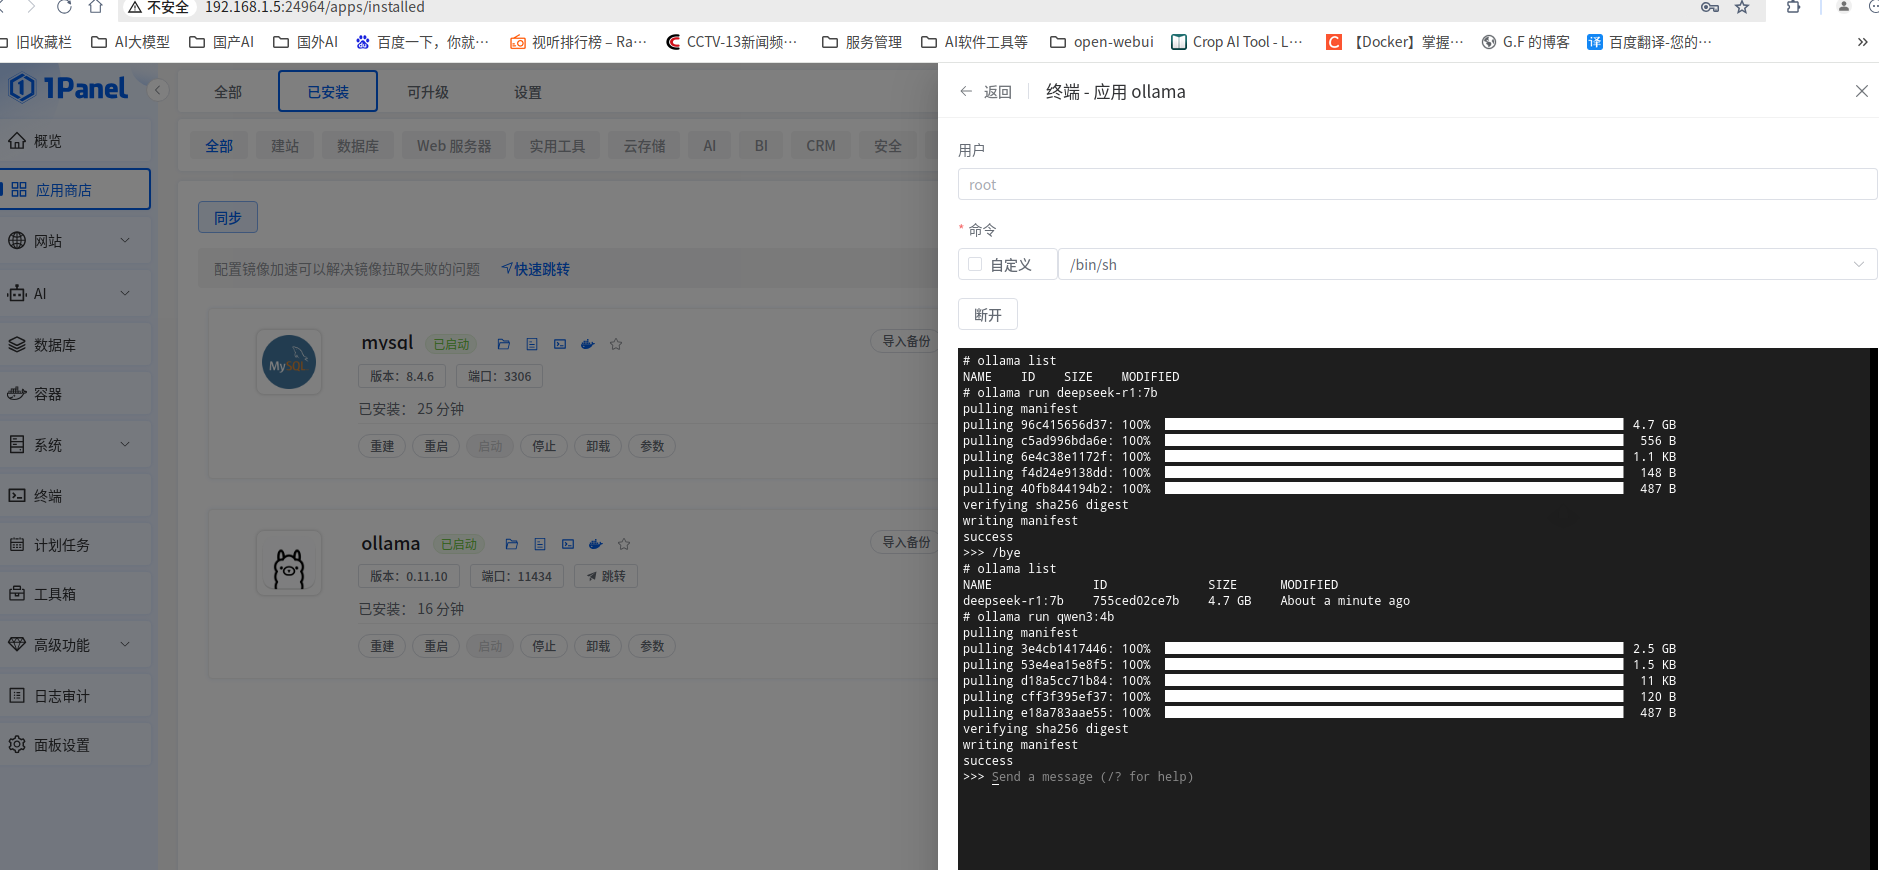
Task: Filter apps by the 数据库 category tag
Action: pos(358,146)
